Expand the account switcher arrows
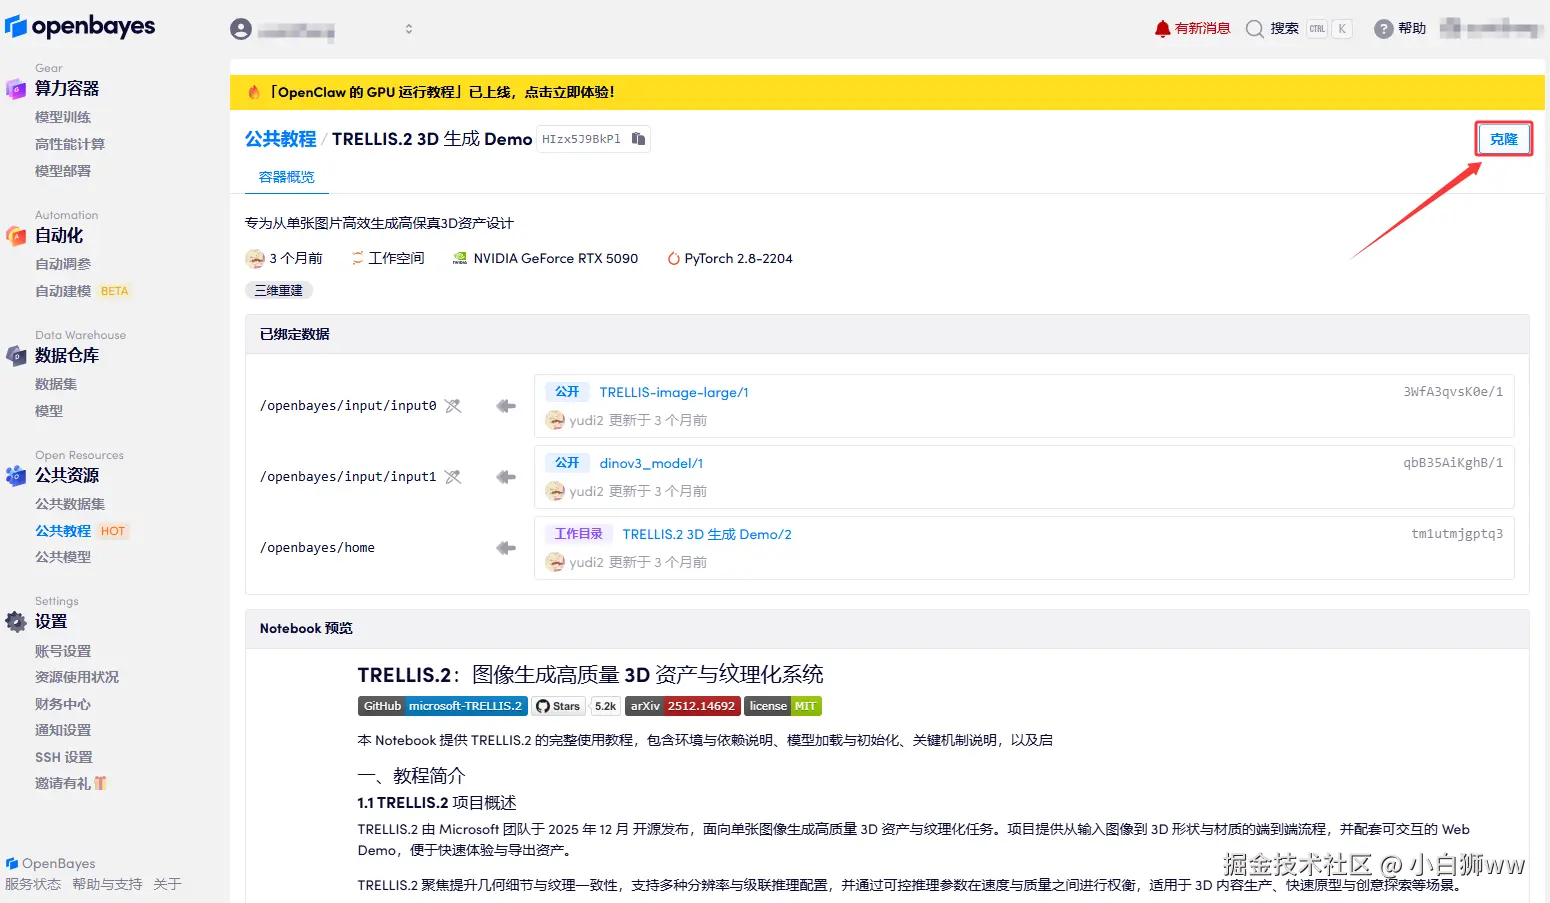1550x903 pixels. tap(408, 29)
